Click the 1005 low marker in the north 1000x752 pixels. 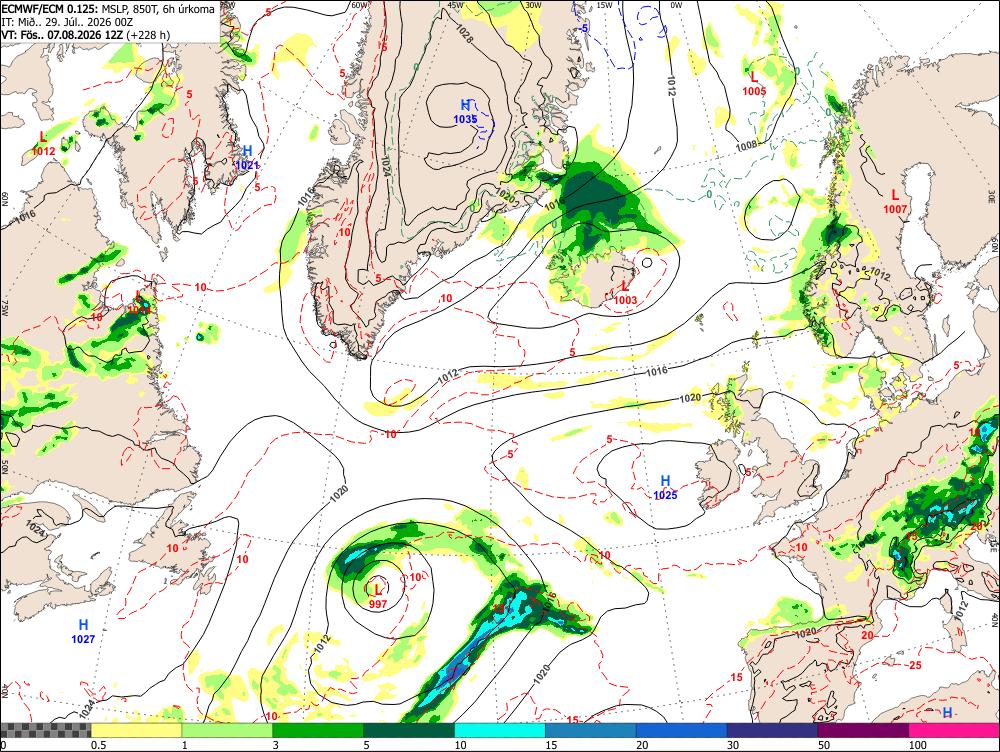pos(754,84)
